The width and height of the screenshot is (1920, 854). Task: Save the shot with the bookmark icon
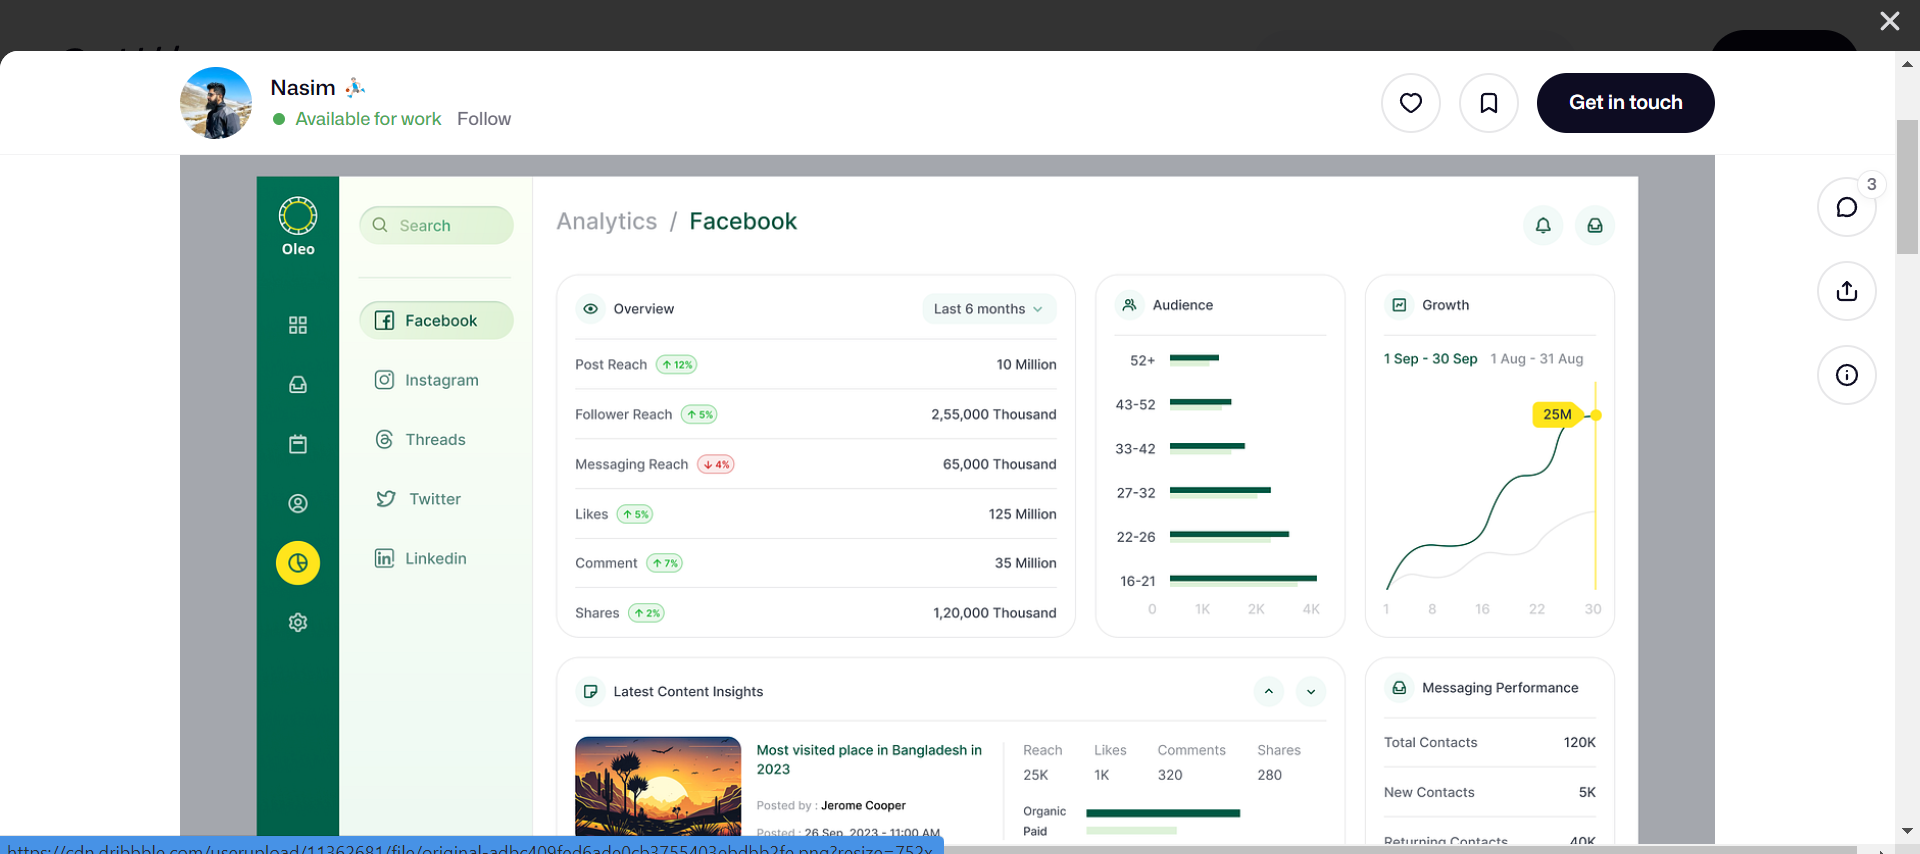1488,103
